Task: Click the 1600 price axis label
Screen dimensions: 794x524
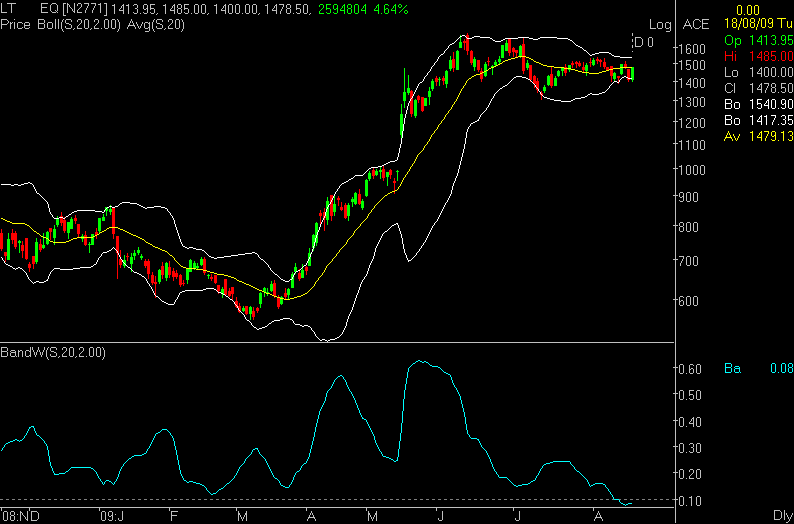Action: coord(693,49)
